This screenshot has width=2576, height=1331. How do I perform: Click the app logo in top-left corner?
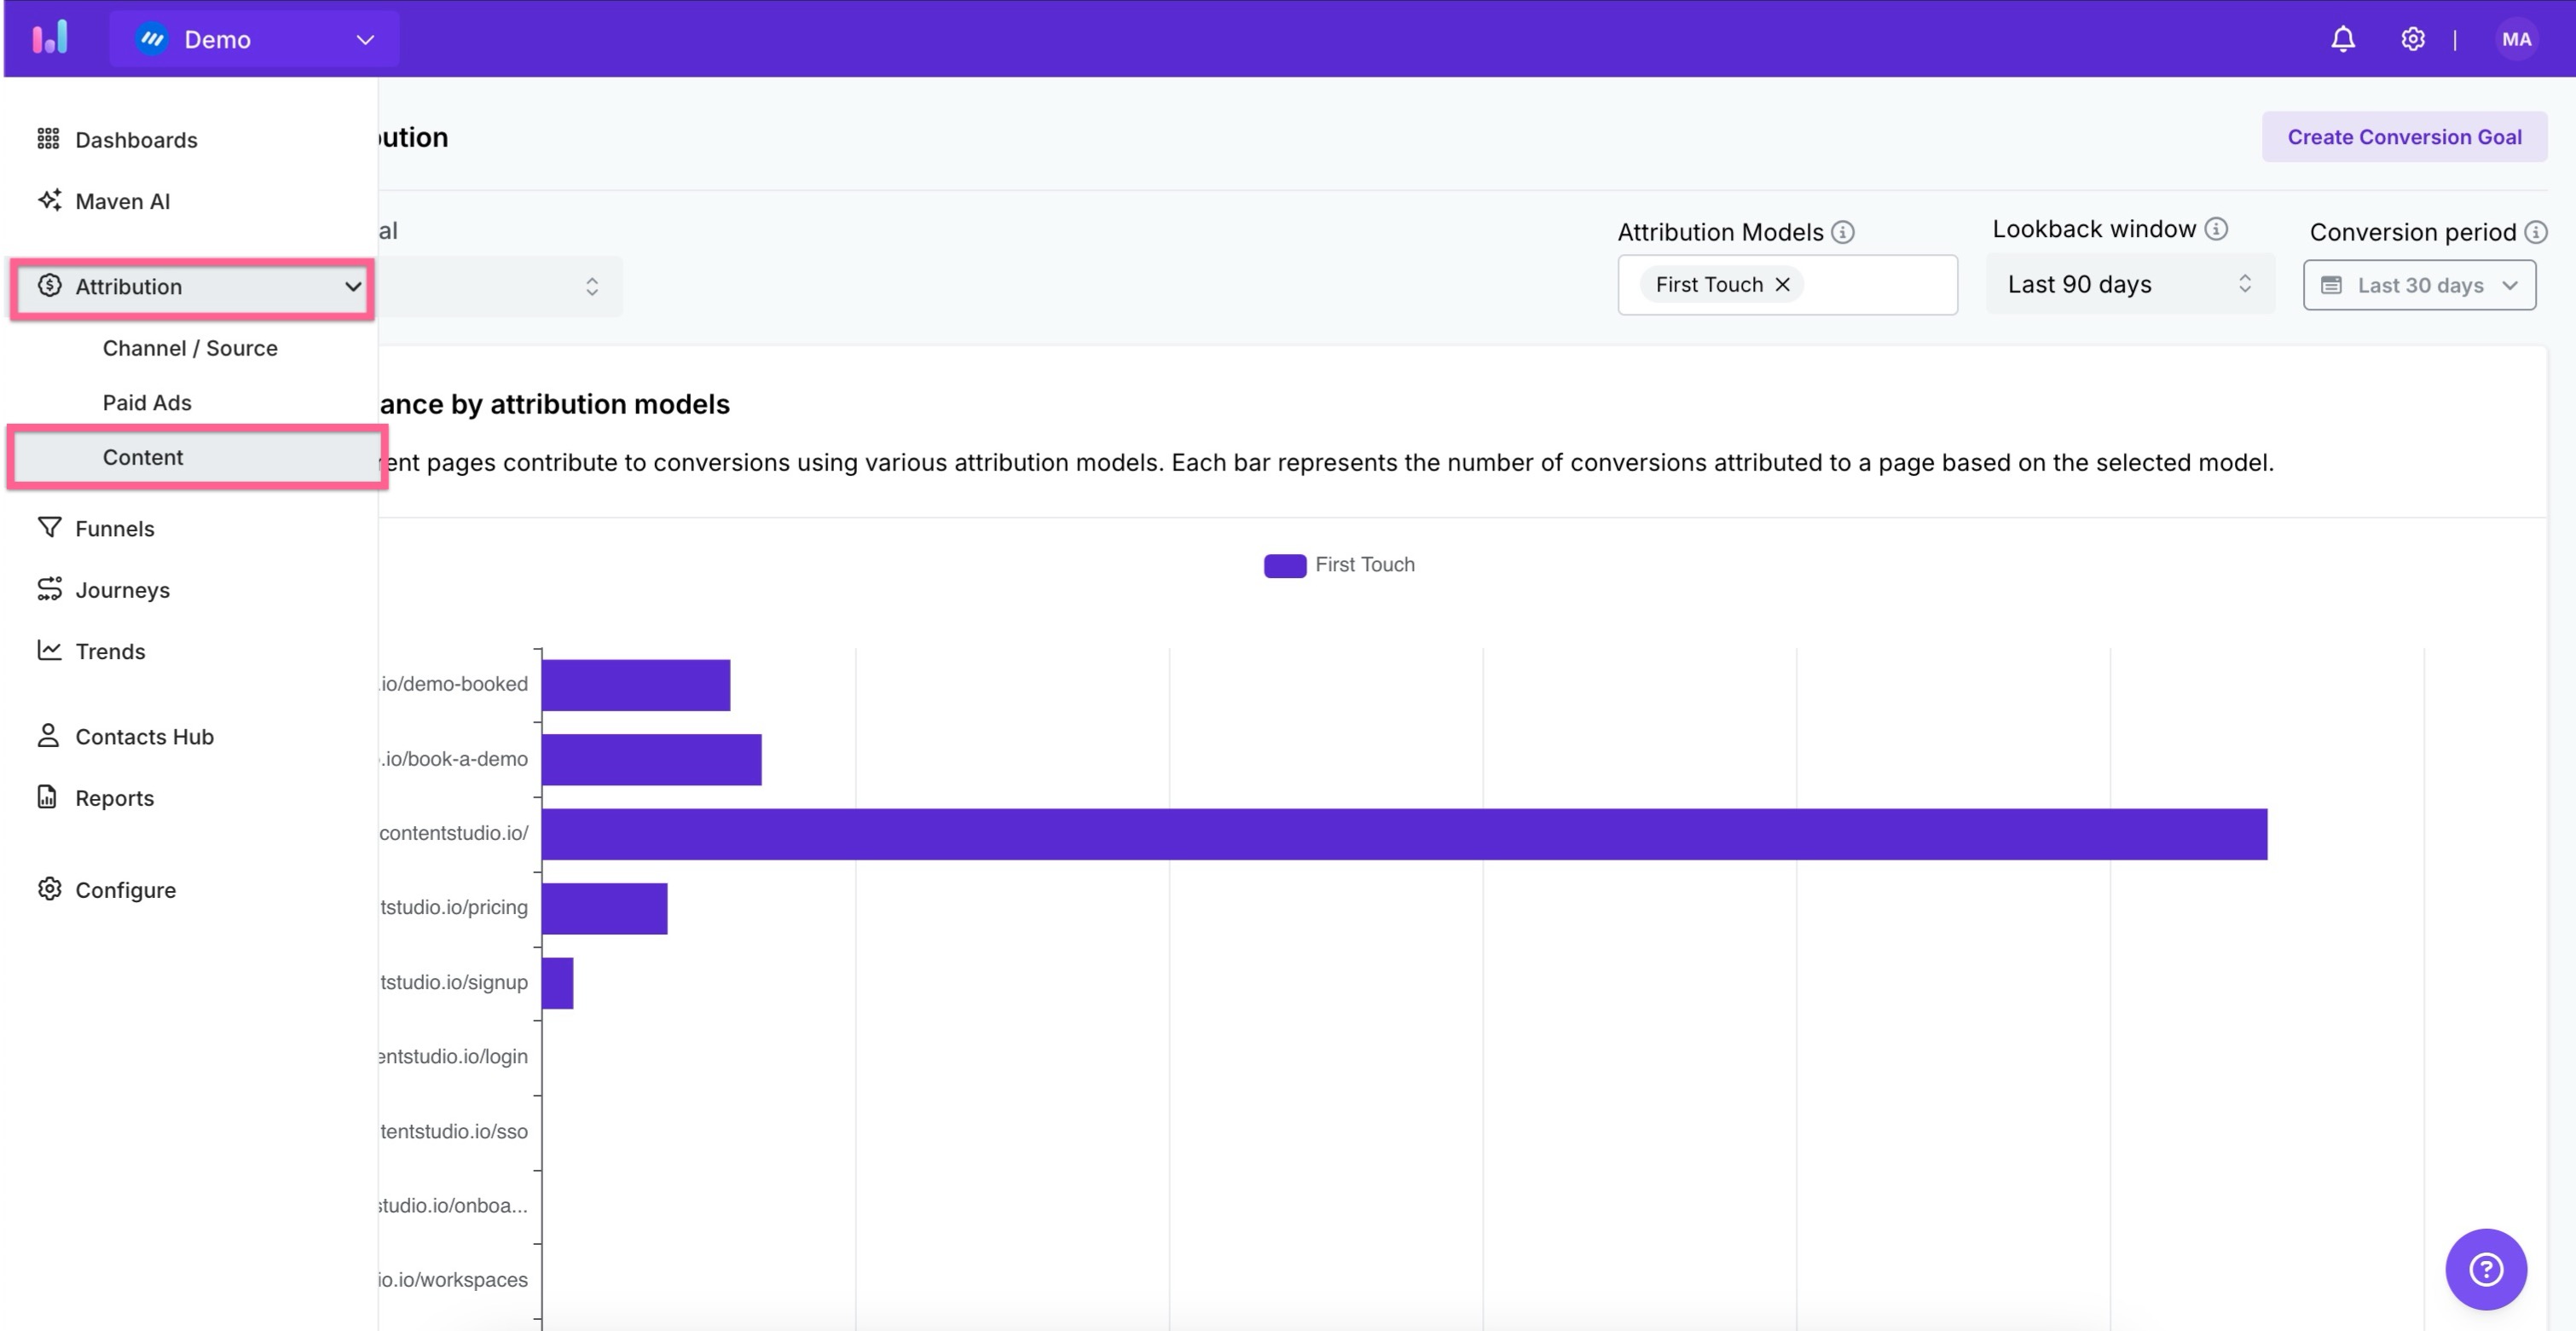[x=49, y=38]
